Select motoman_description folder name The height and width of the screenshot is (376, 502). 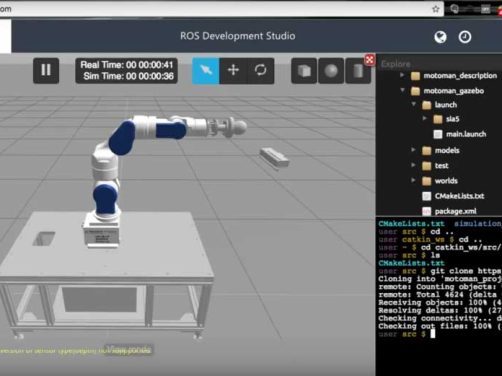460,76
